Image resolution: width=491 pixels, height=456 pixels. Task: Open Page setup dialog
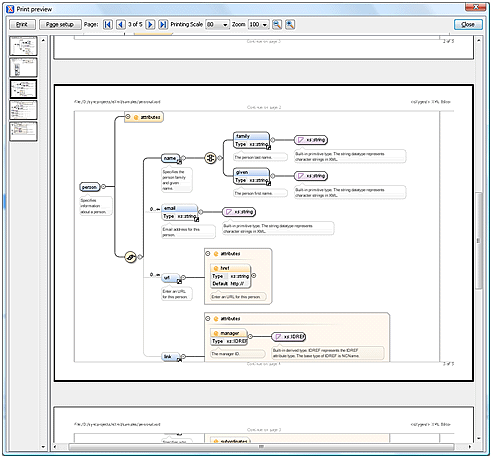click(60, 25)
